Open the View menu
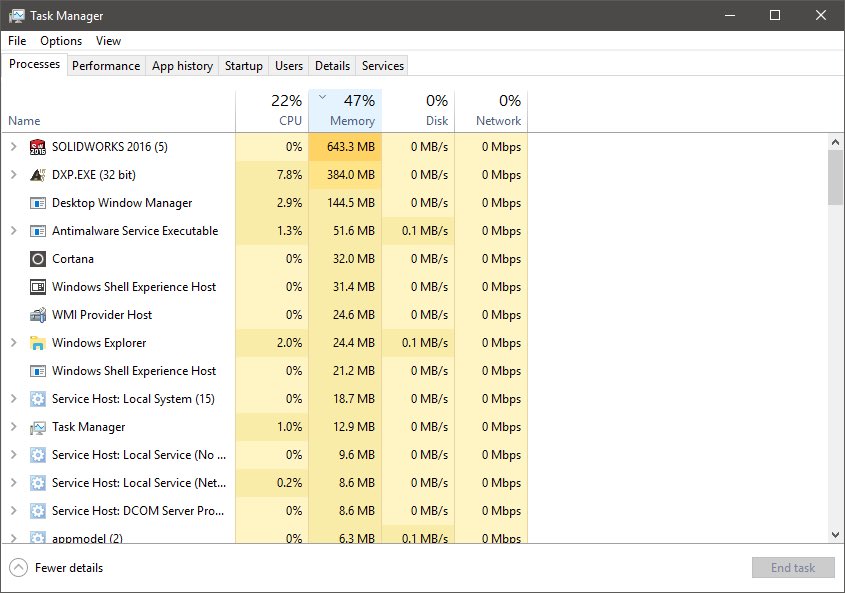The height and width of the screenshot is (593, 845). pyautogui.click(x=108, y=41)
